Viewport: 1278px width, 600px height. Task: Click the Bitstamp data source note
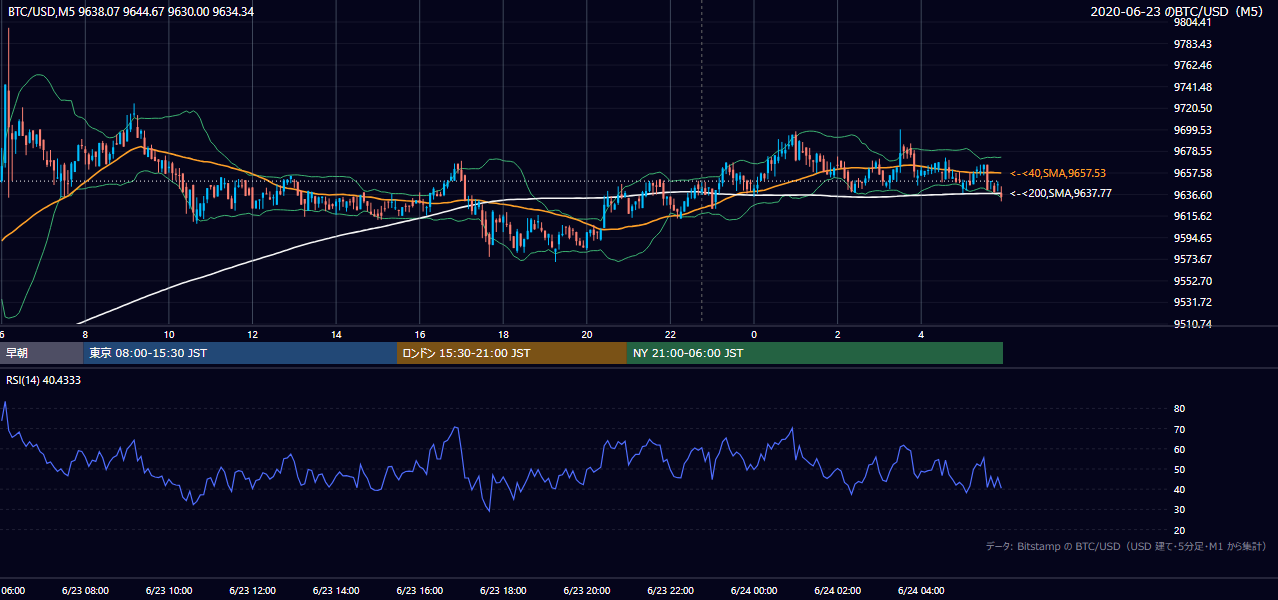point(1127,547)
